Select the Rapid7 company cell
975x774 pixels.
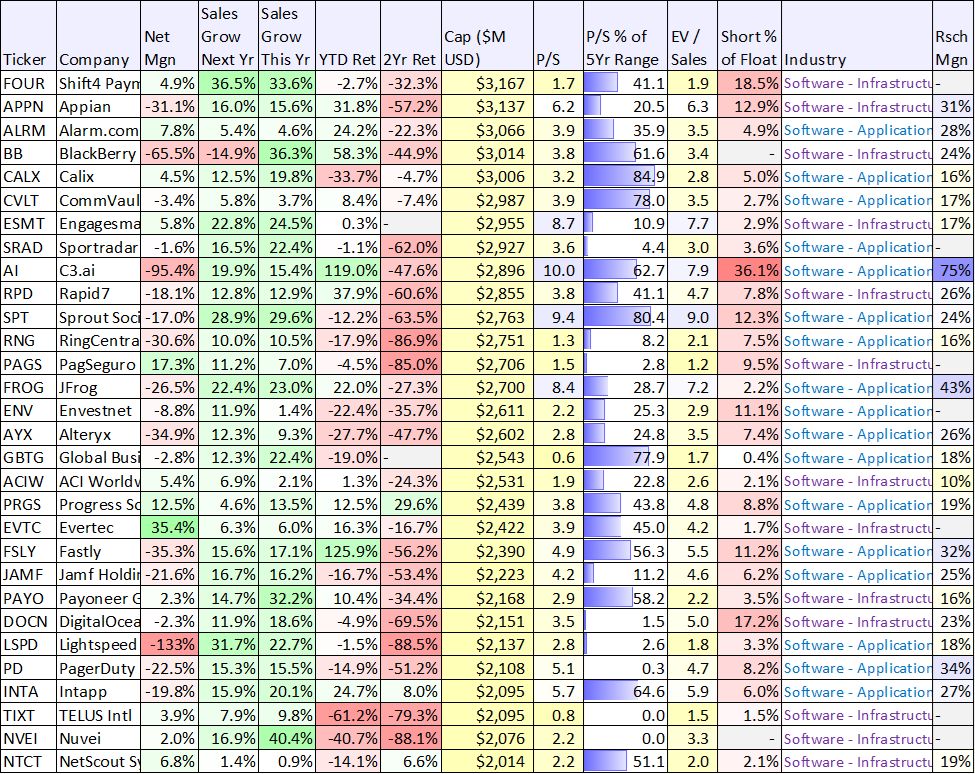pyautogui.click(x=98, y=294)
